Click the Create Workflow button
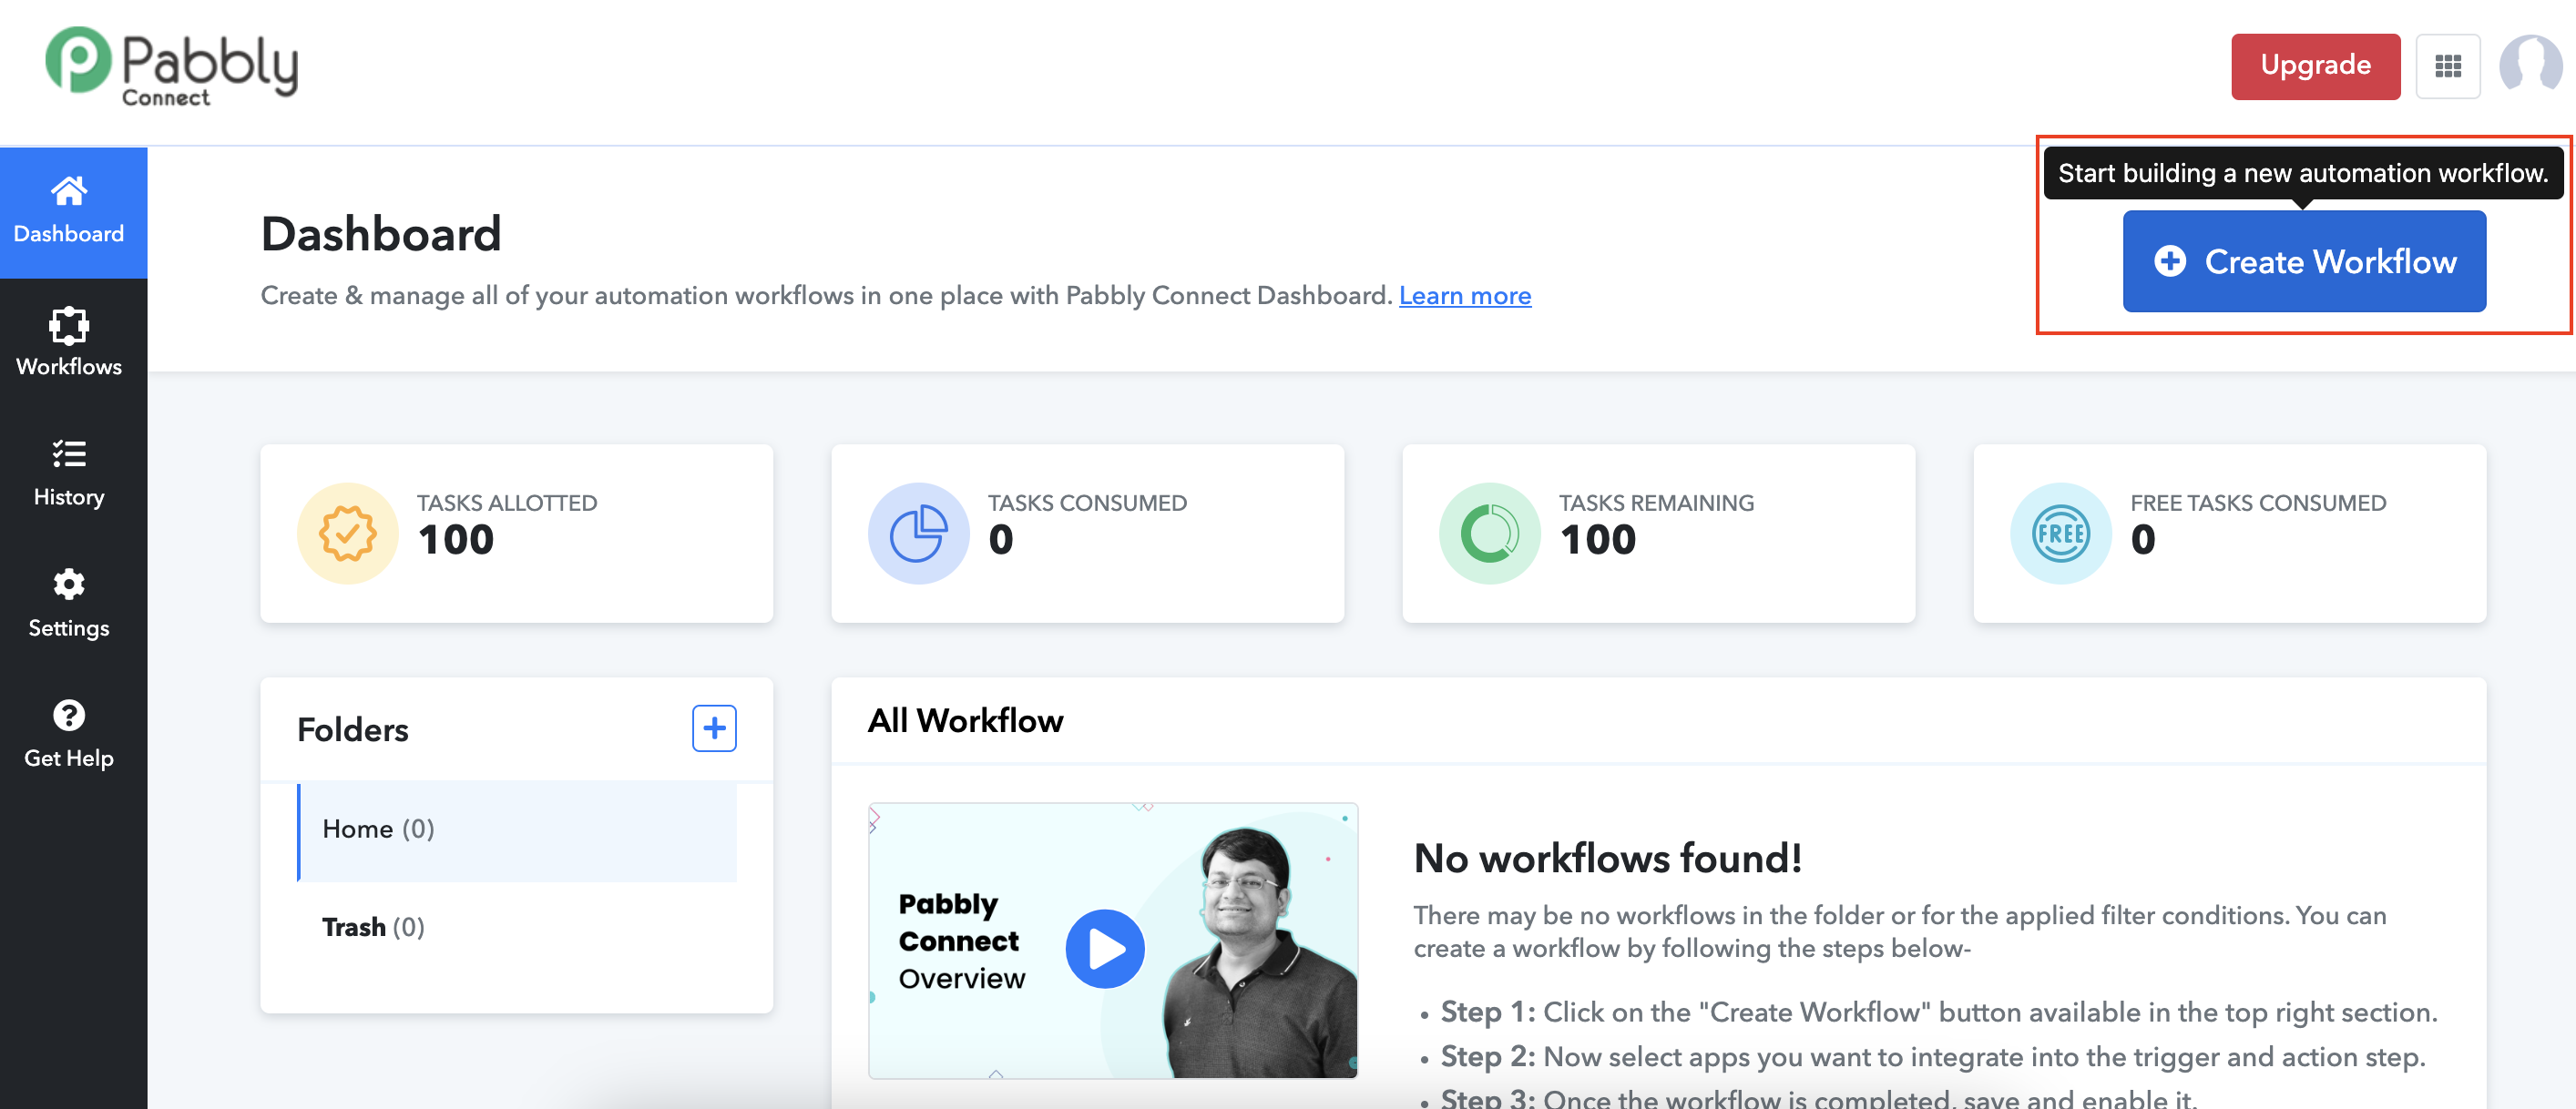Viewport: 2576px width, 1109px height. point(2303,262)
